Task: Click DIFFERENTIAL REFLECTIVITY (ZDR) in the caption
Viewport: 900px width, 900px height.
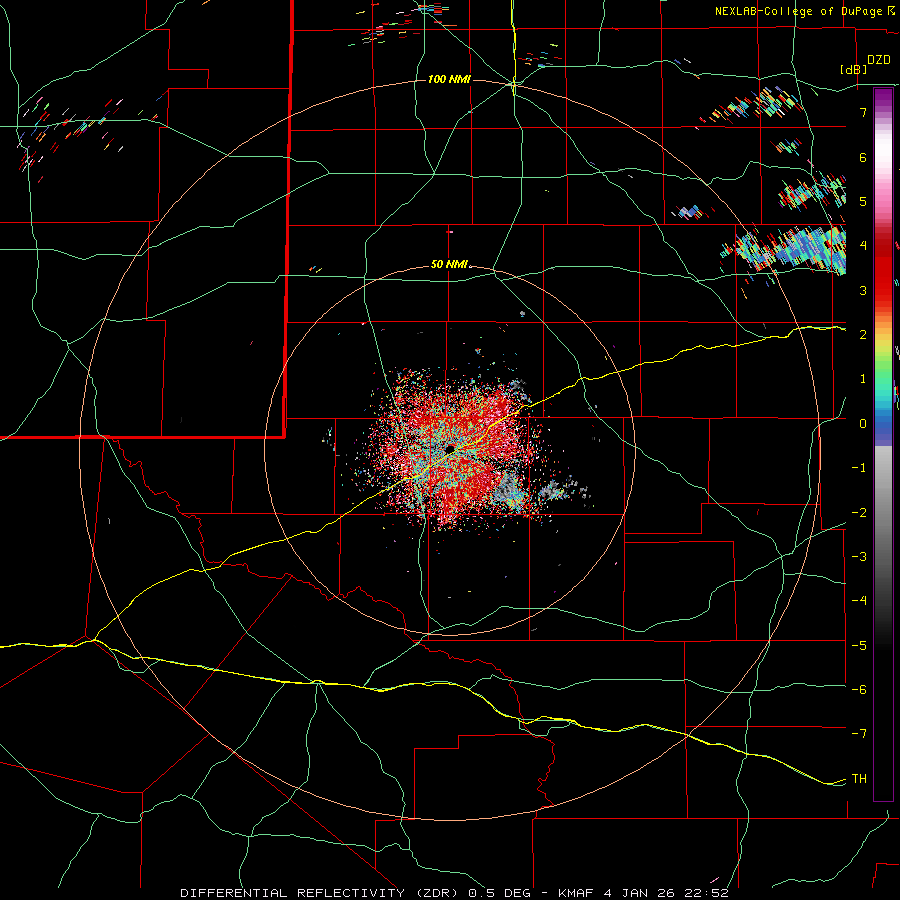Action: point(321,893)
